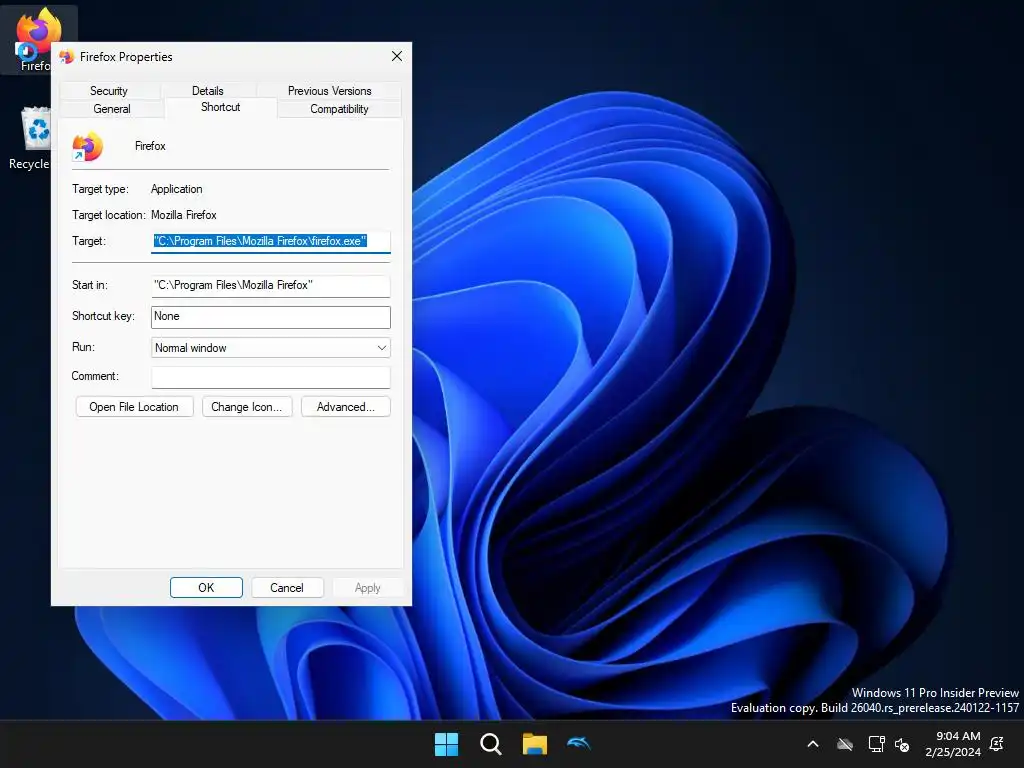Launch File Explorer from the taskbar
Viewport: 1024px width, 768px height.
[534, 744]
